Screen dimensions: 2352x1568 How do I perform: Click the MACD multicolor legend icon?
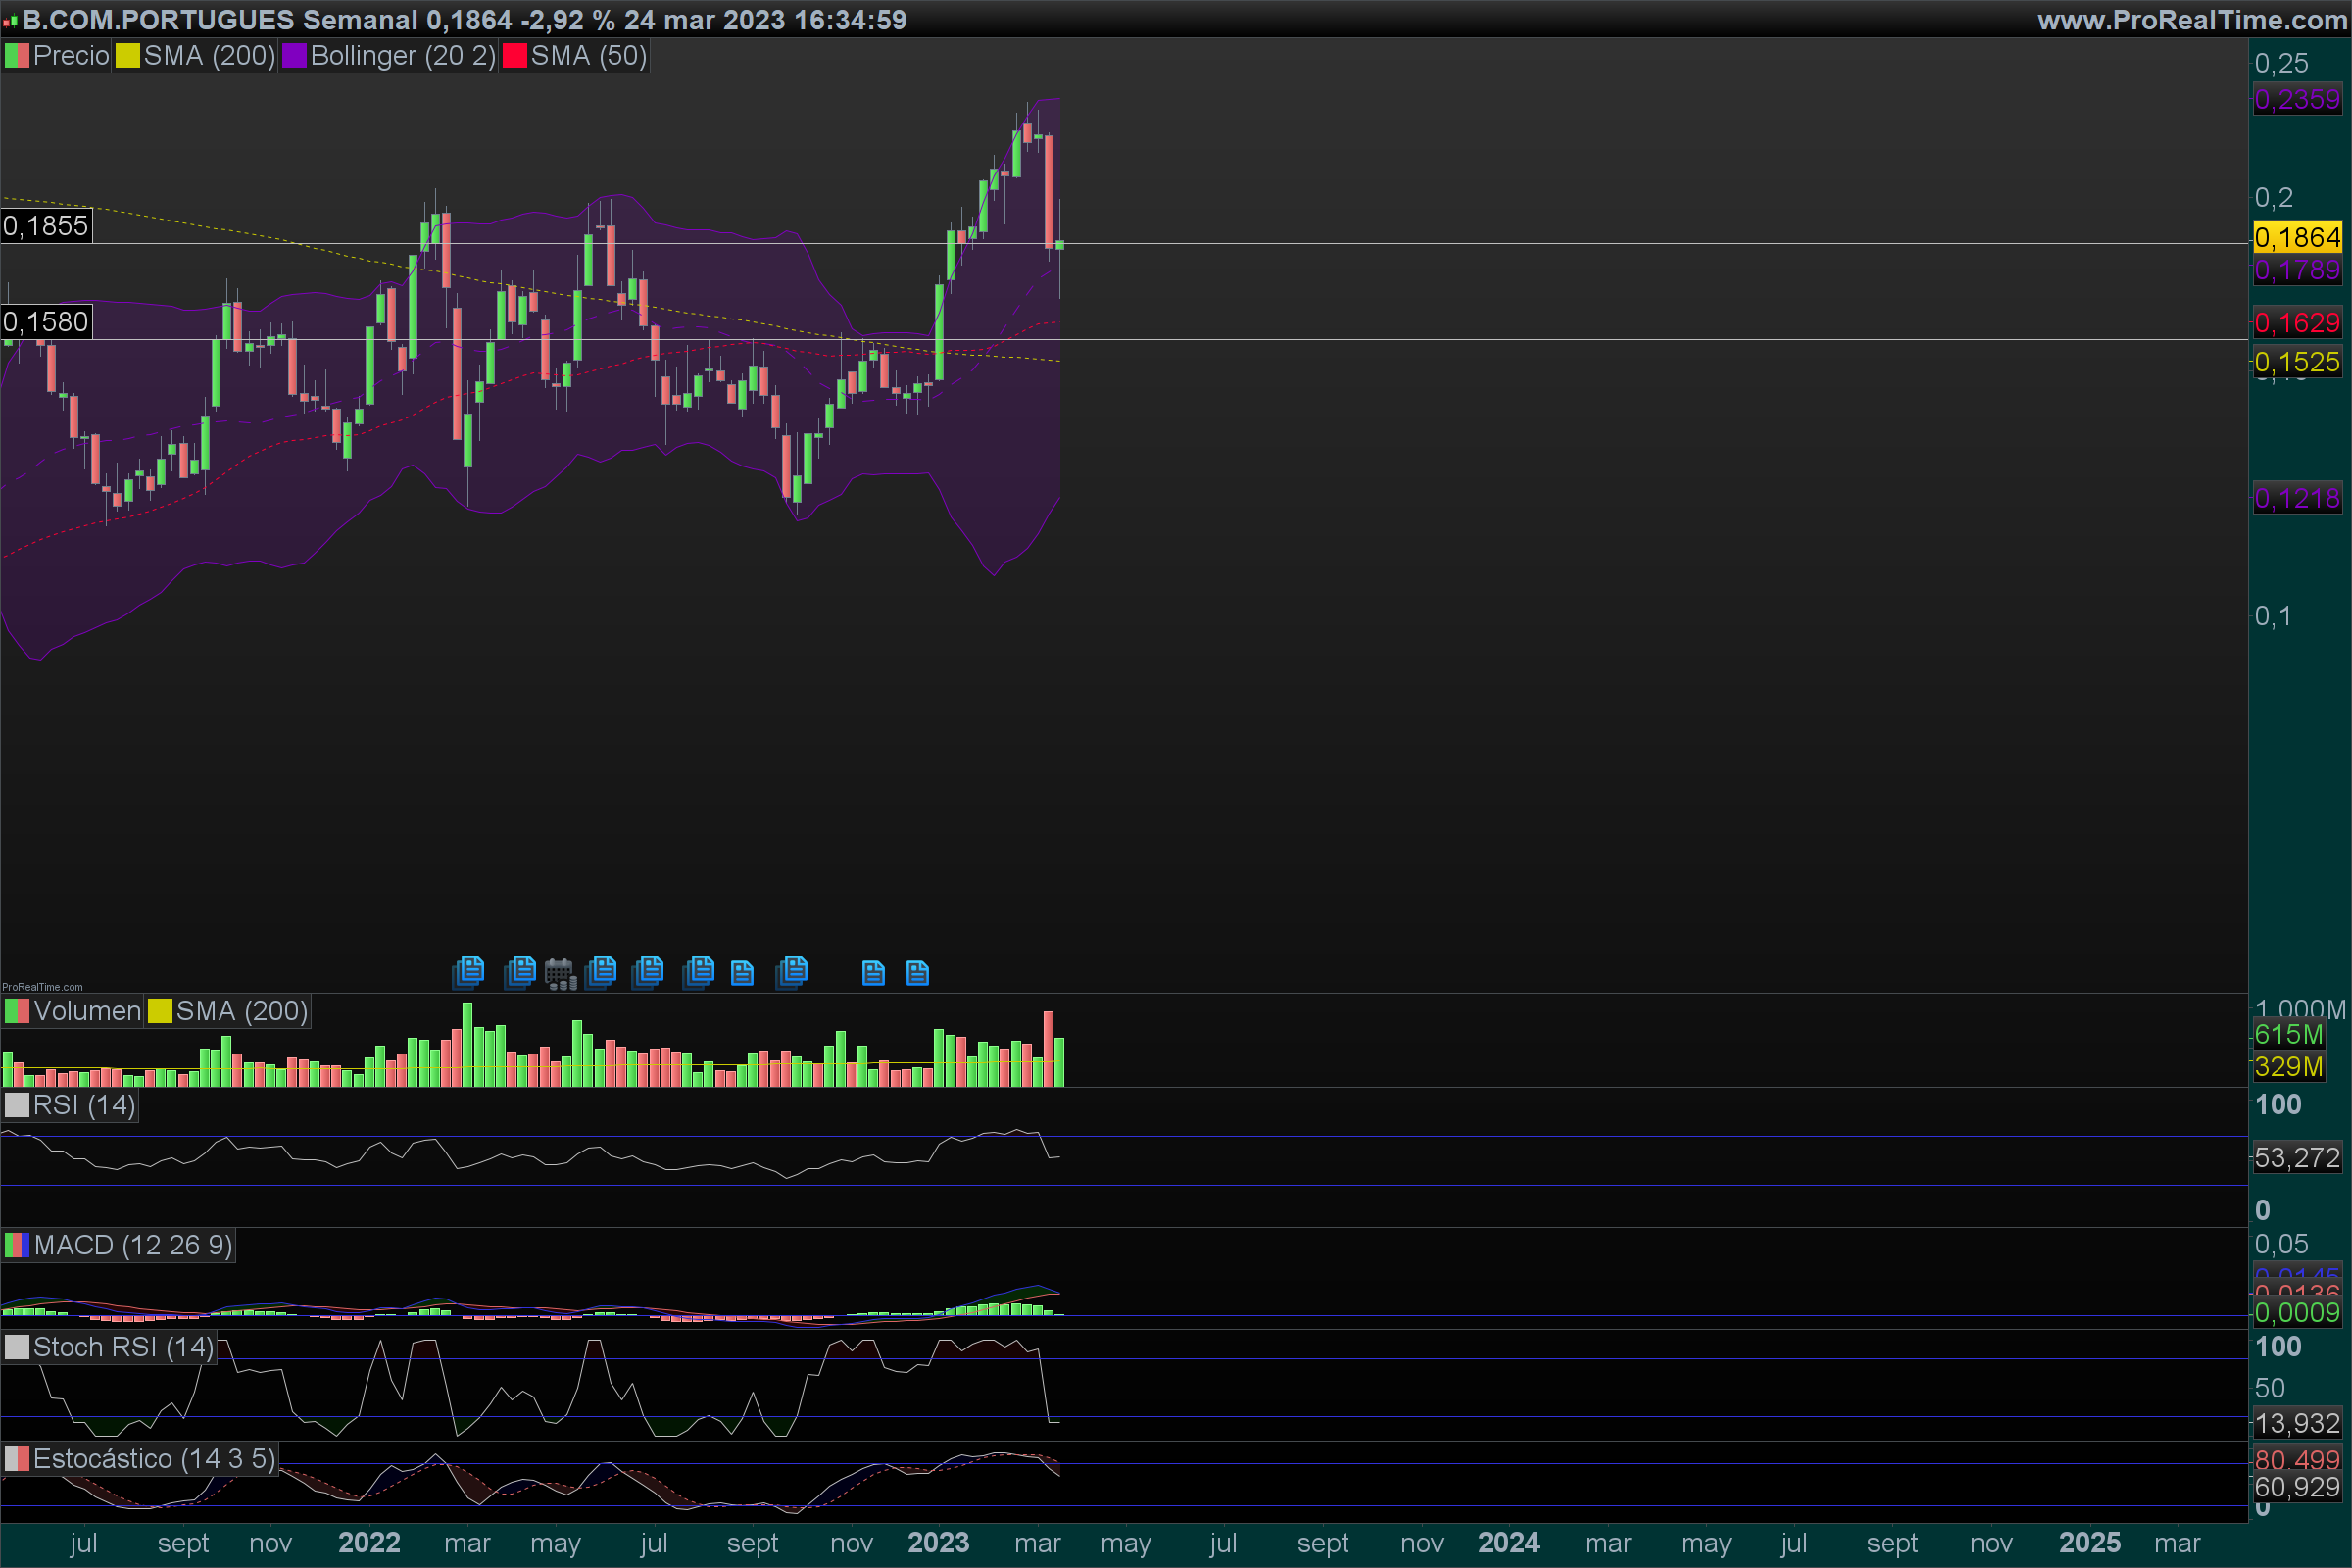(16, 1245)
